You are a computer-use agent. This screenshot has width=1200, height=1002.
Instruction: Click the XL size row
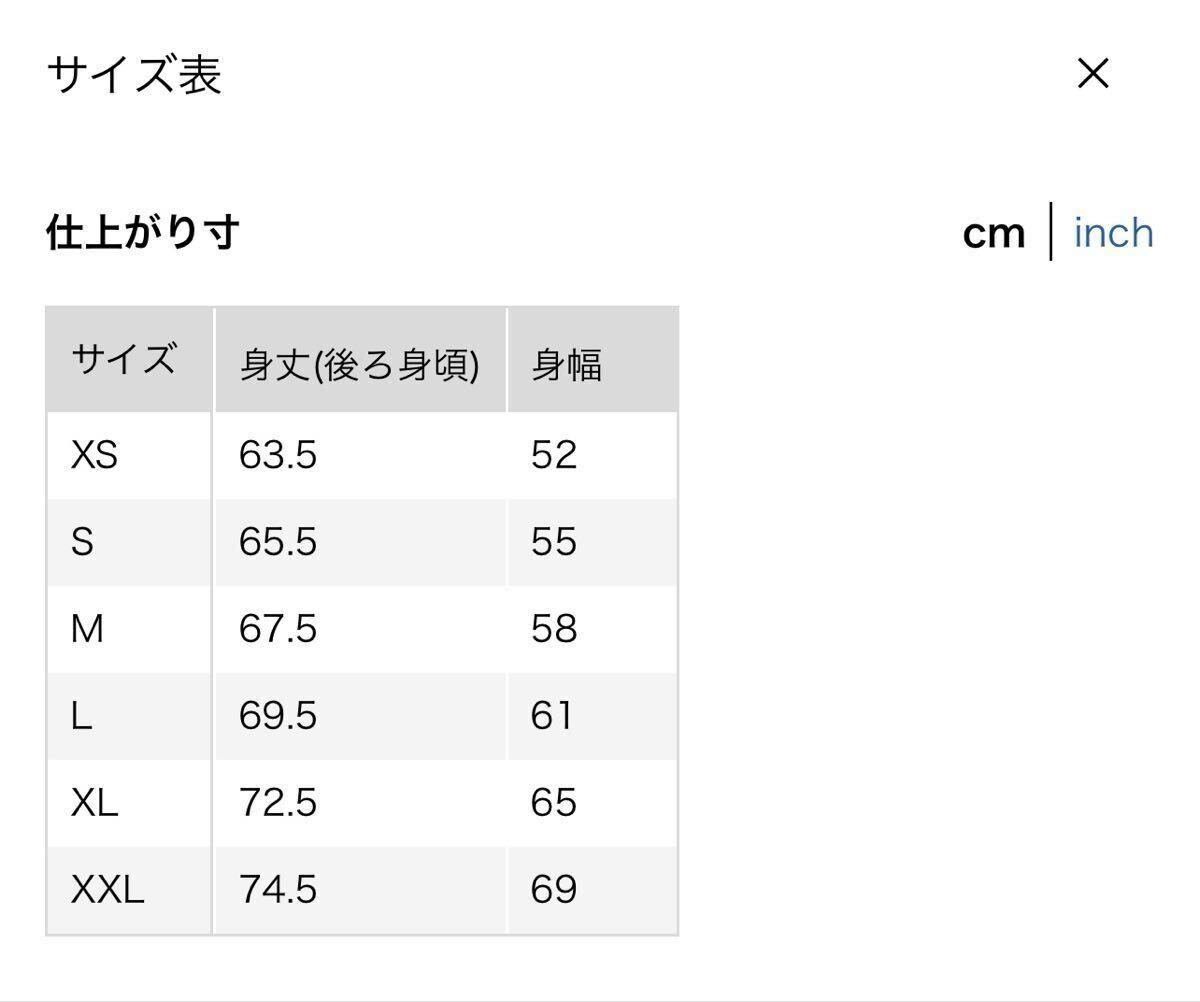point(95,802)
